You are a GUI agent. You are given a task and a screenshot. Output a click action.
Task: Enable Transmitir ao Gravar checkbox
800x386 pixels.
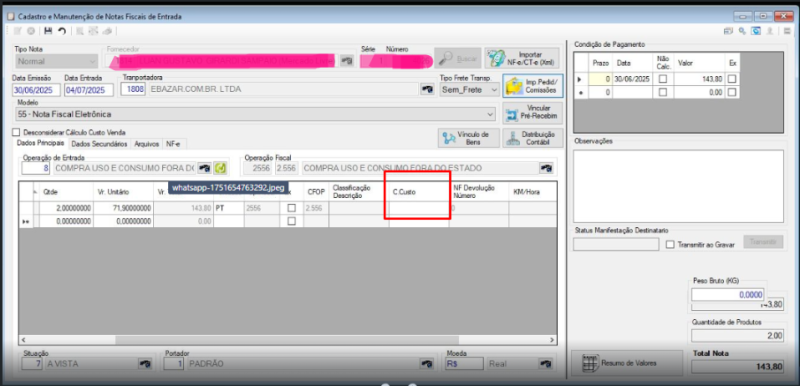click(670, 245)
